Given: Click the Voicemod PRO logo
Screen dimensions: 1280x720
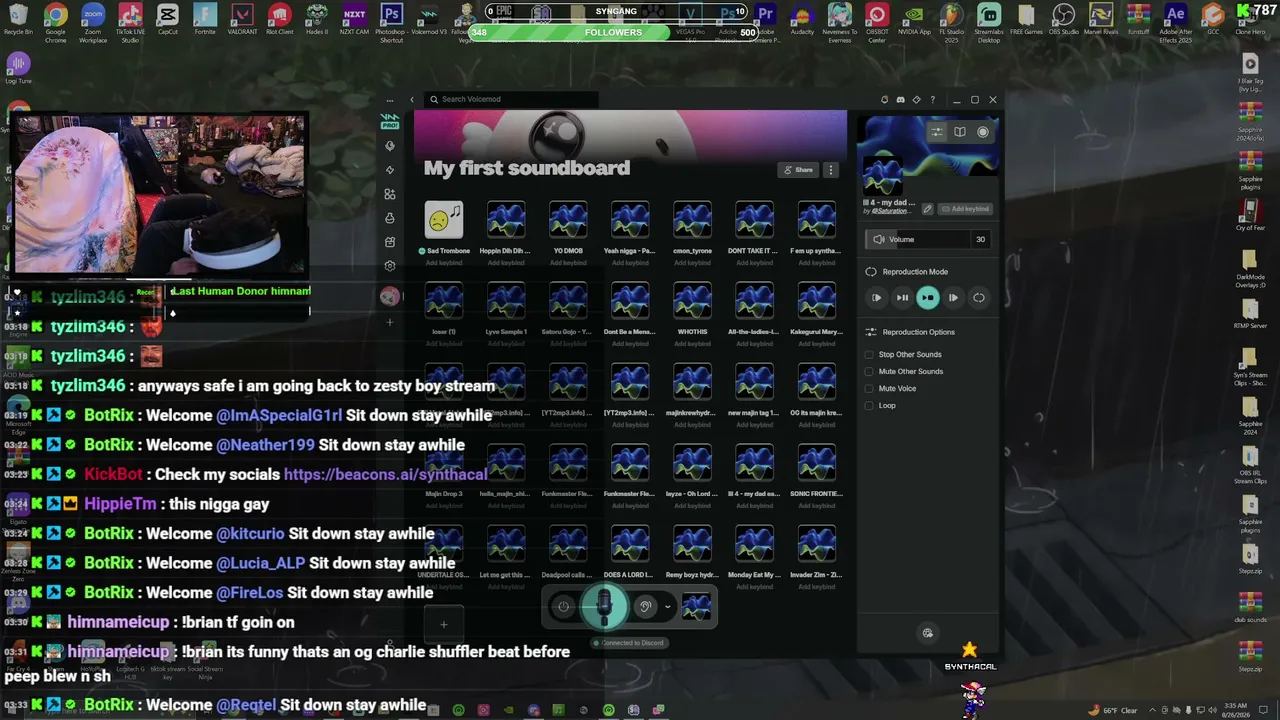Looking at the screenshot, I should pos(390,122).
